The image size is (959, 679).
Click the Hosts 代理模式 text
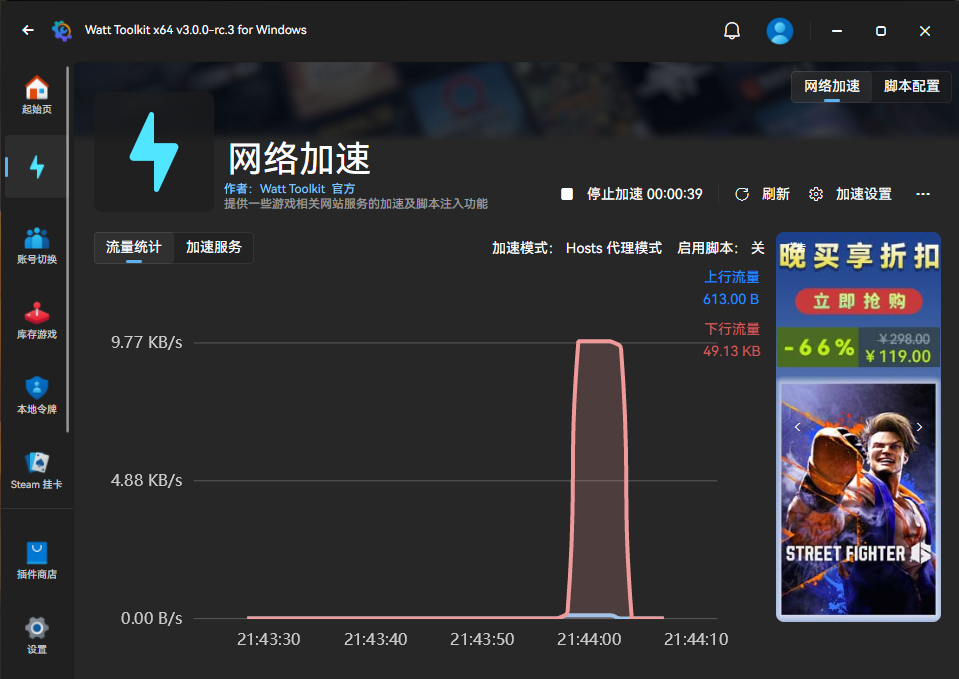click(x=613, y=248)
